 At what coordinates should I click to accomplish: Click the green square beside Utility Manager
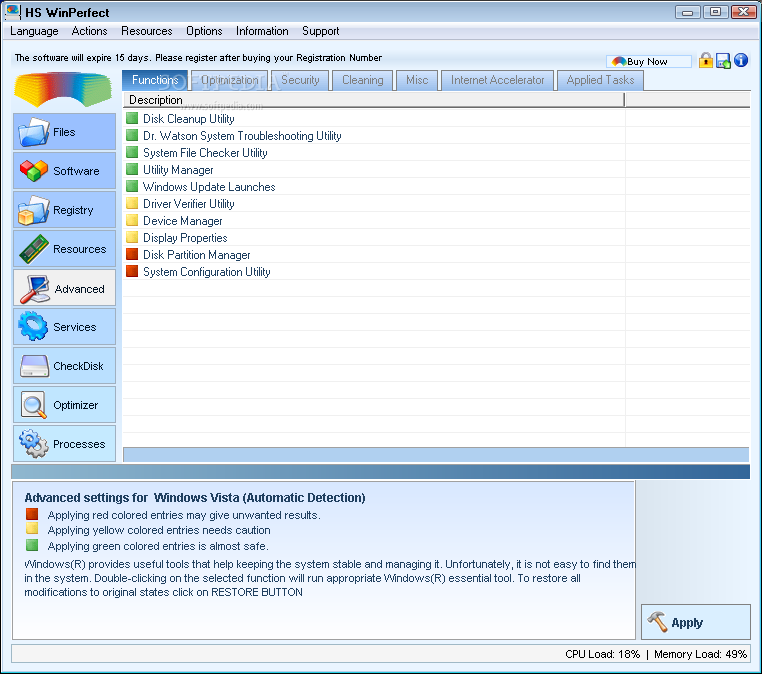pyautogui.click(x=132, y=169)
